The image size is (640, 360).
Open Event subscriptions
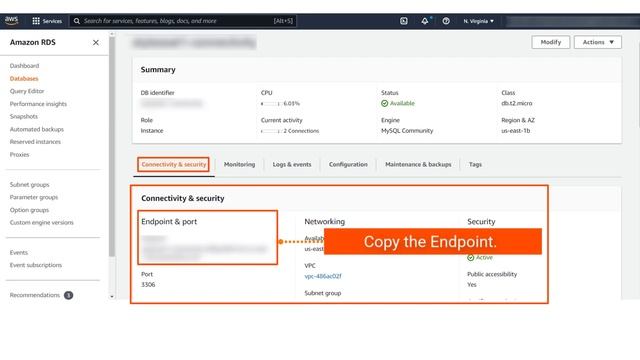pos(36,265)
